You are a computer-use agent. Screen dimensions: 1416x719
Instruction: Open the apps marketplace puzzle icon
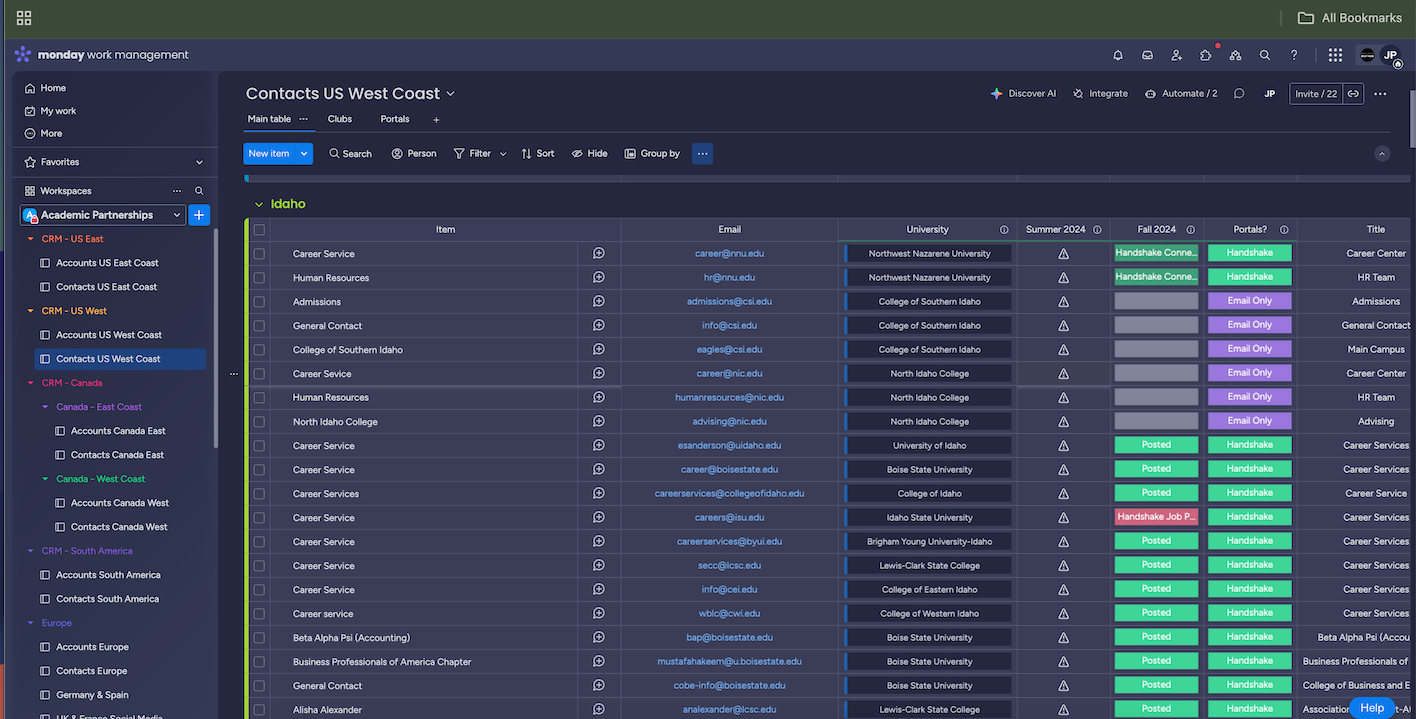[1206, 55]
